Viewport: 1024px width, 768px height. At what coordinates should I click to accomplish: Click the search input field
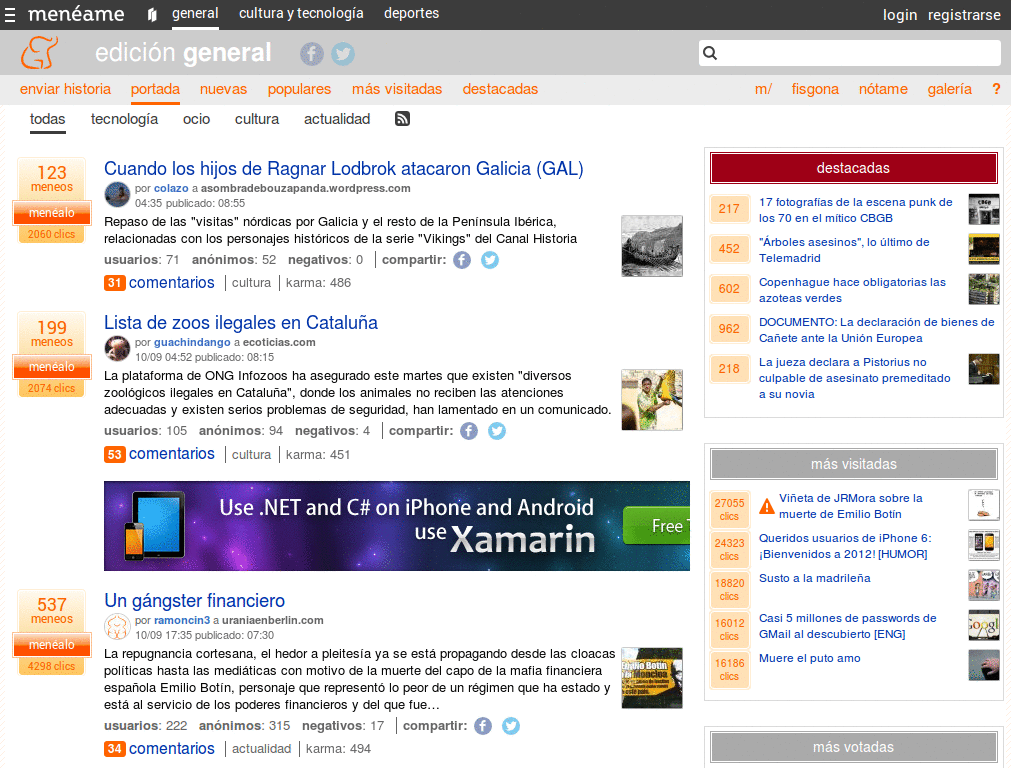pos(850,52)
